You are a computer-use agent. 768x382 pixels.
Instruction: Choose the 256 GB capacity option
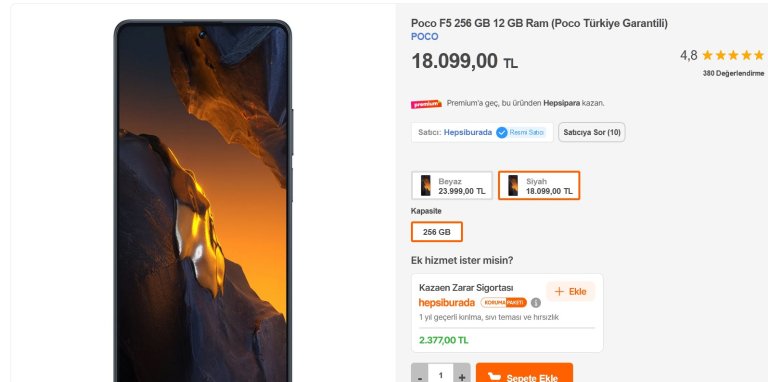(436, 232)
